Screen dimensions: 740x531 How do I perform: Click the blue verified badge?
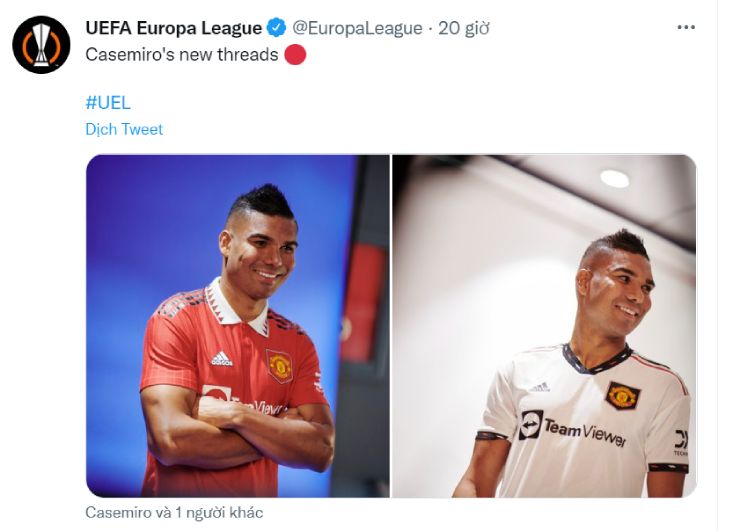277,28
